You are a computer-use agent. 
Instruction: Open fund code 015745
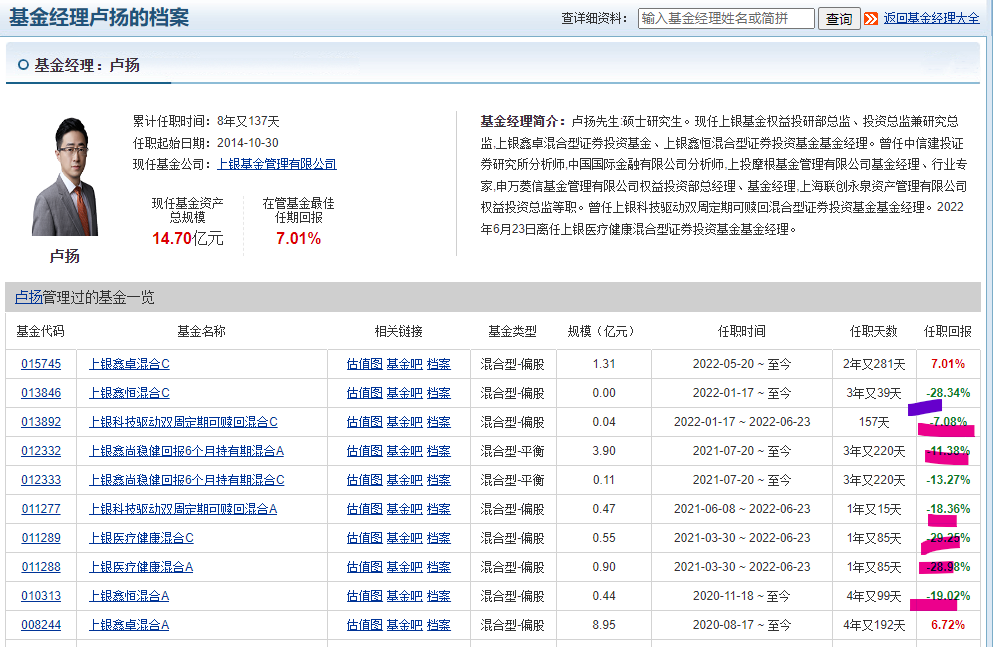(41, 364)
